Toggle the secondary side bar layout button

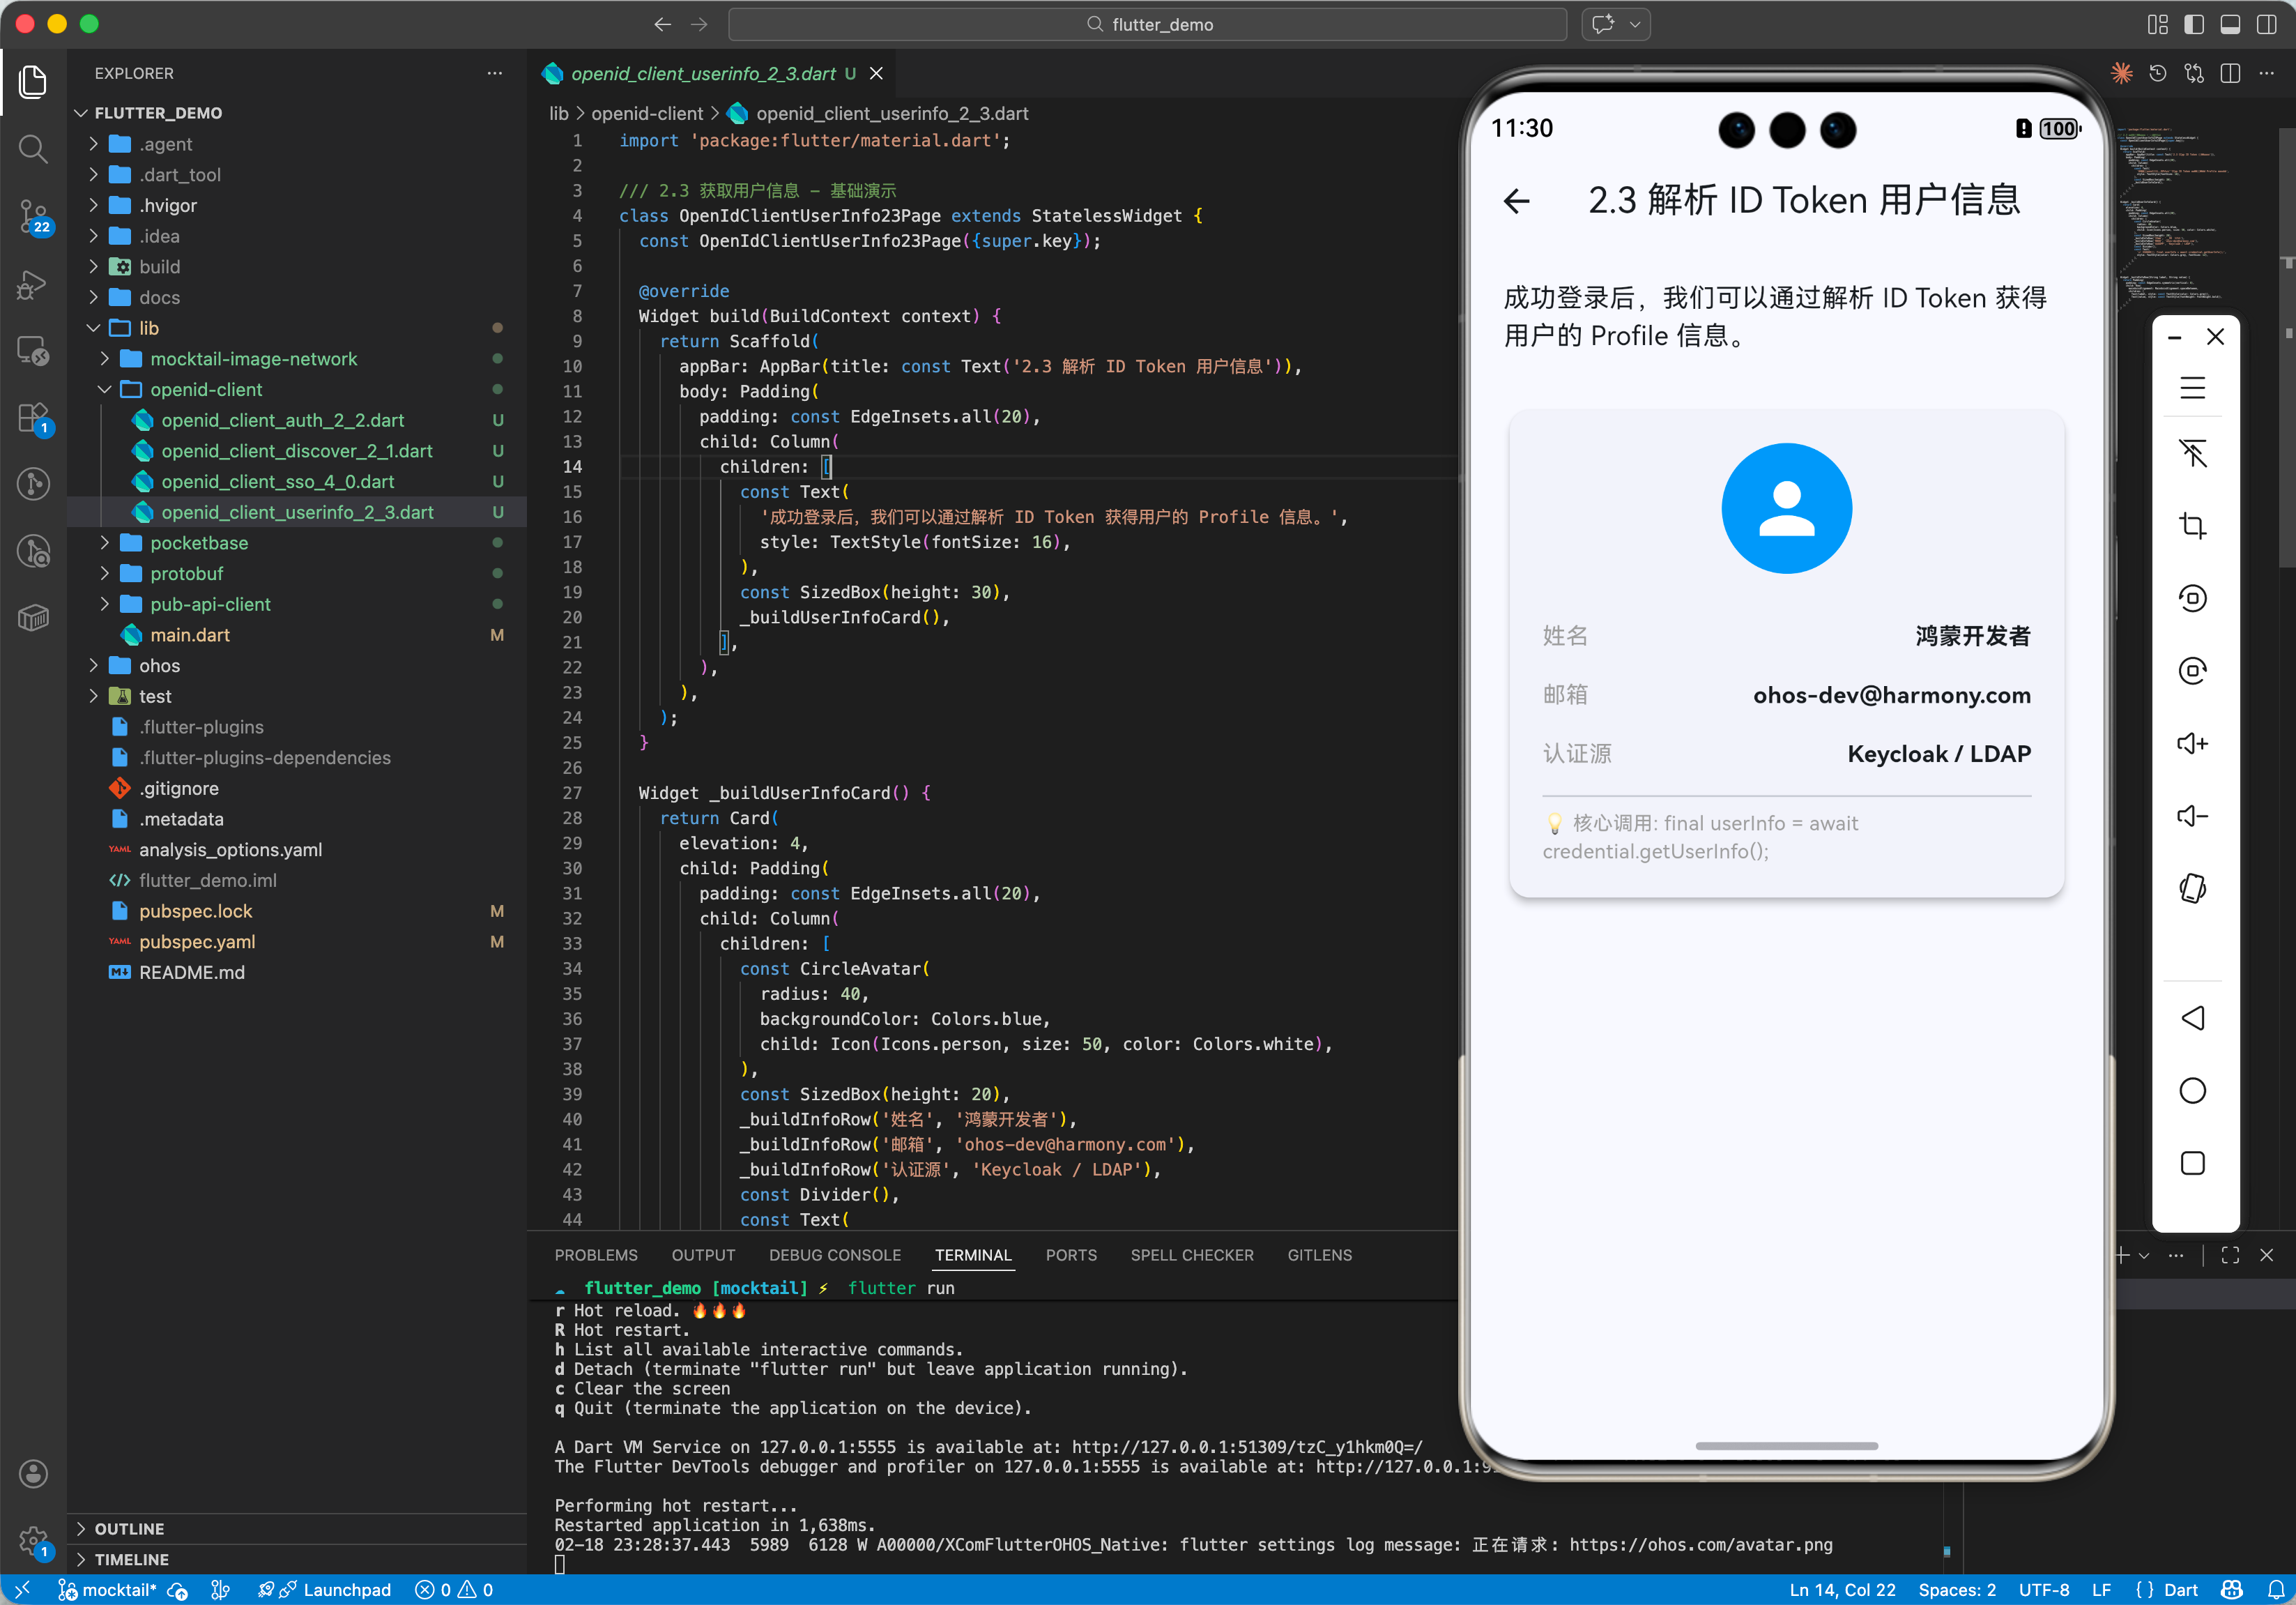[x=2266, y=24]
